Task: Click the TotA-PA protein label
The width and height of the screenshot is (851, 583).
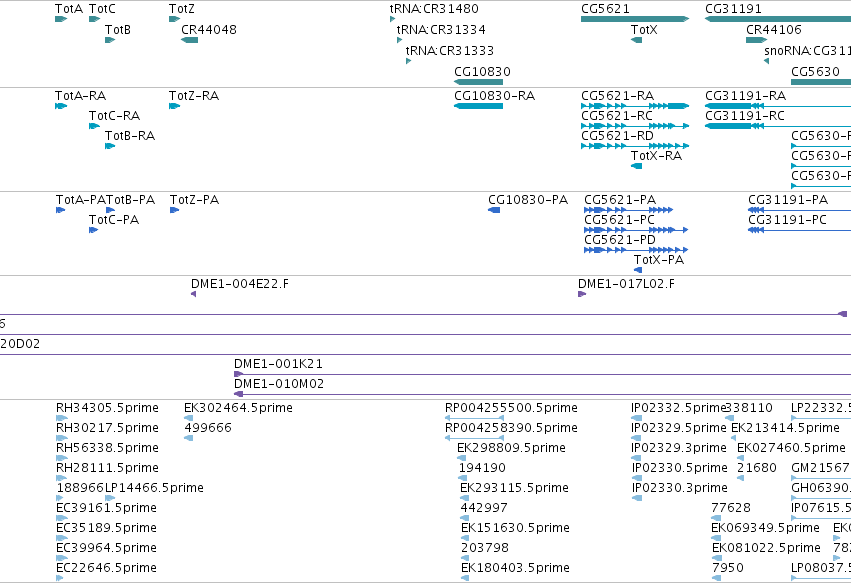Action: pyautogui.click(x=81, y=200)
